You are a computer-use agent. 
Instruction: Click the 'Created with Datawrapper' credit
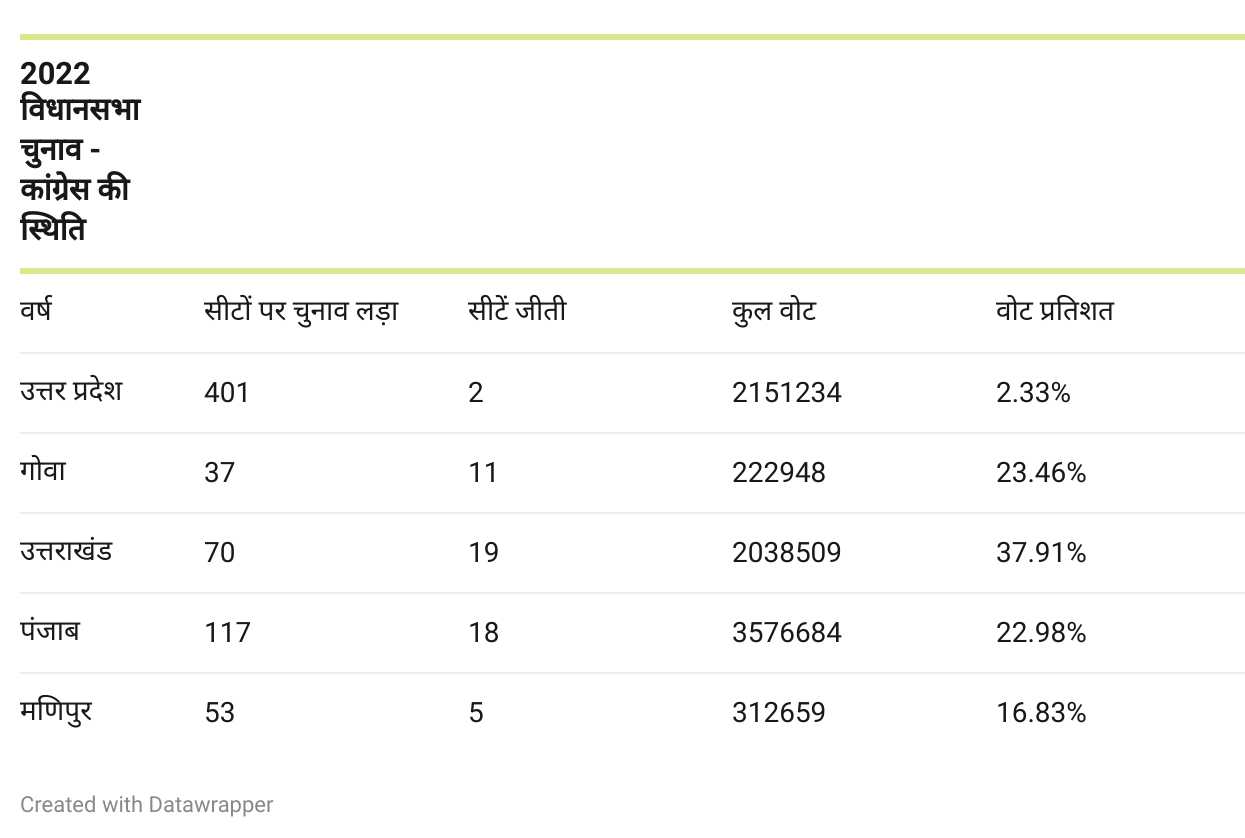point(146,804)
